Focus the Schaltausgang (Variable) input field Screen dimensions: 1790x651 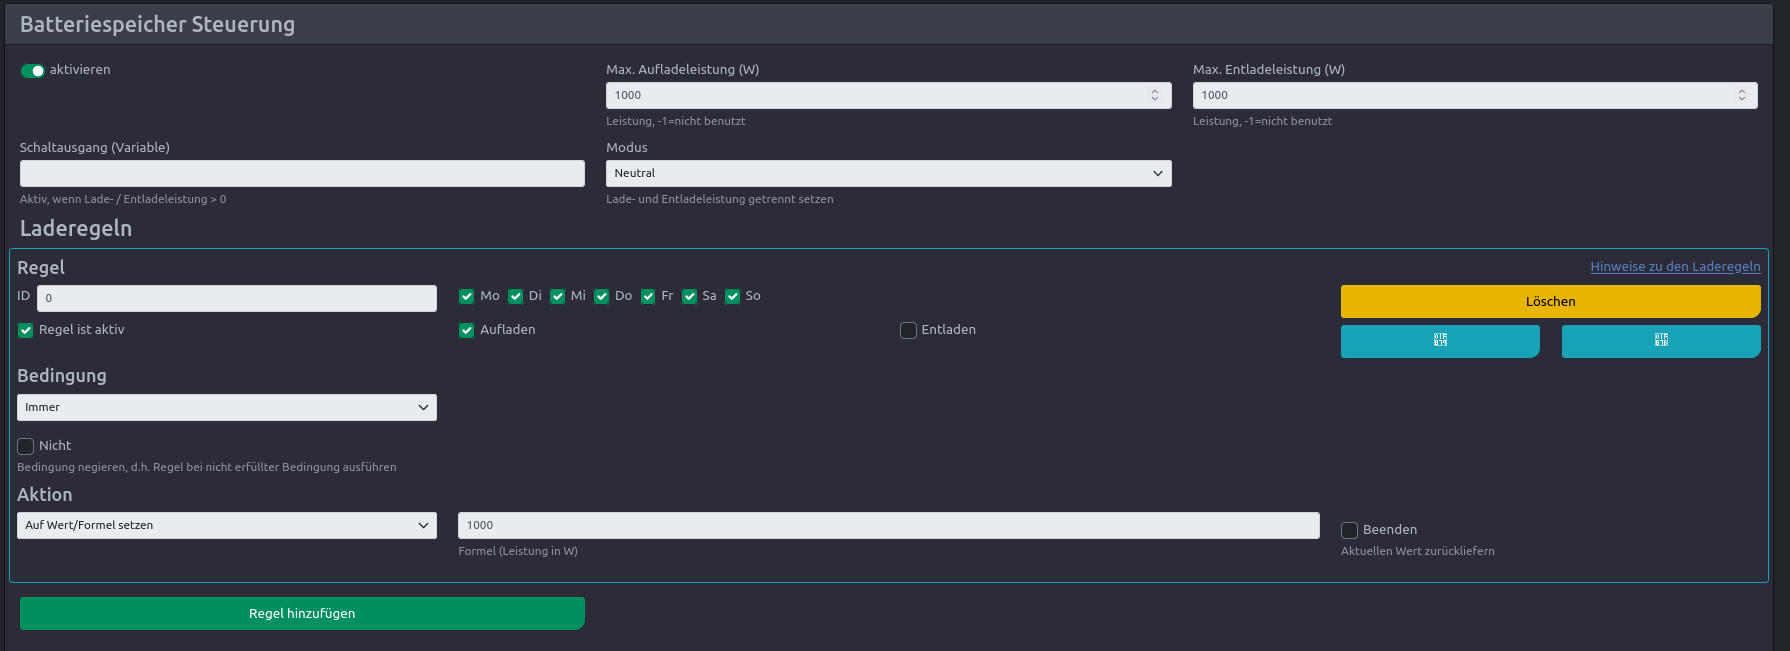(x=302, y=173)
